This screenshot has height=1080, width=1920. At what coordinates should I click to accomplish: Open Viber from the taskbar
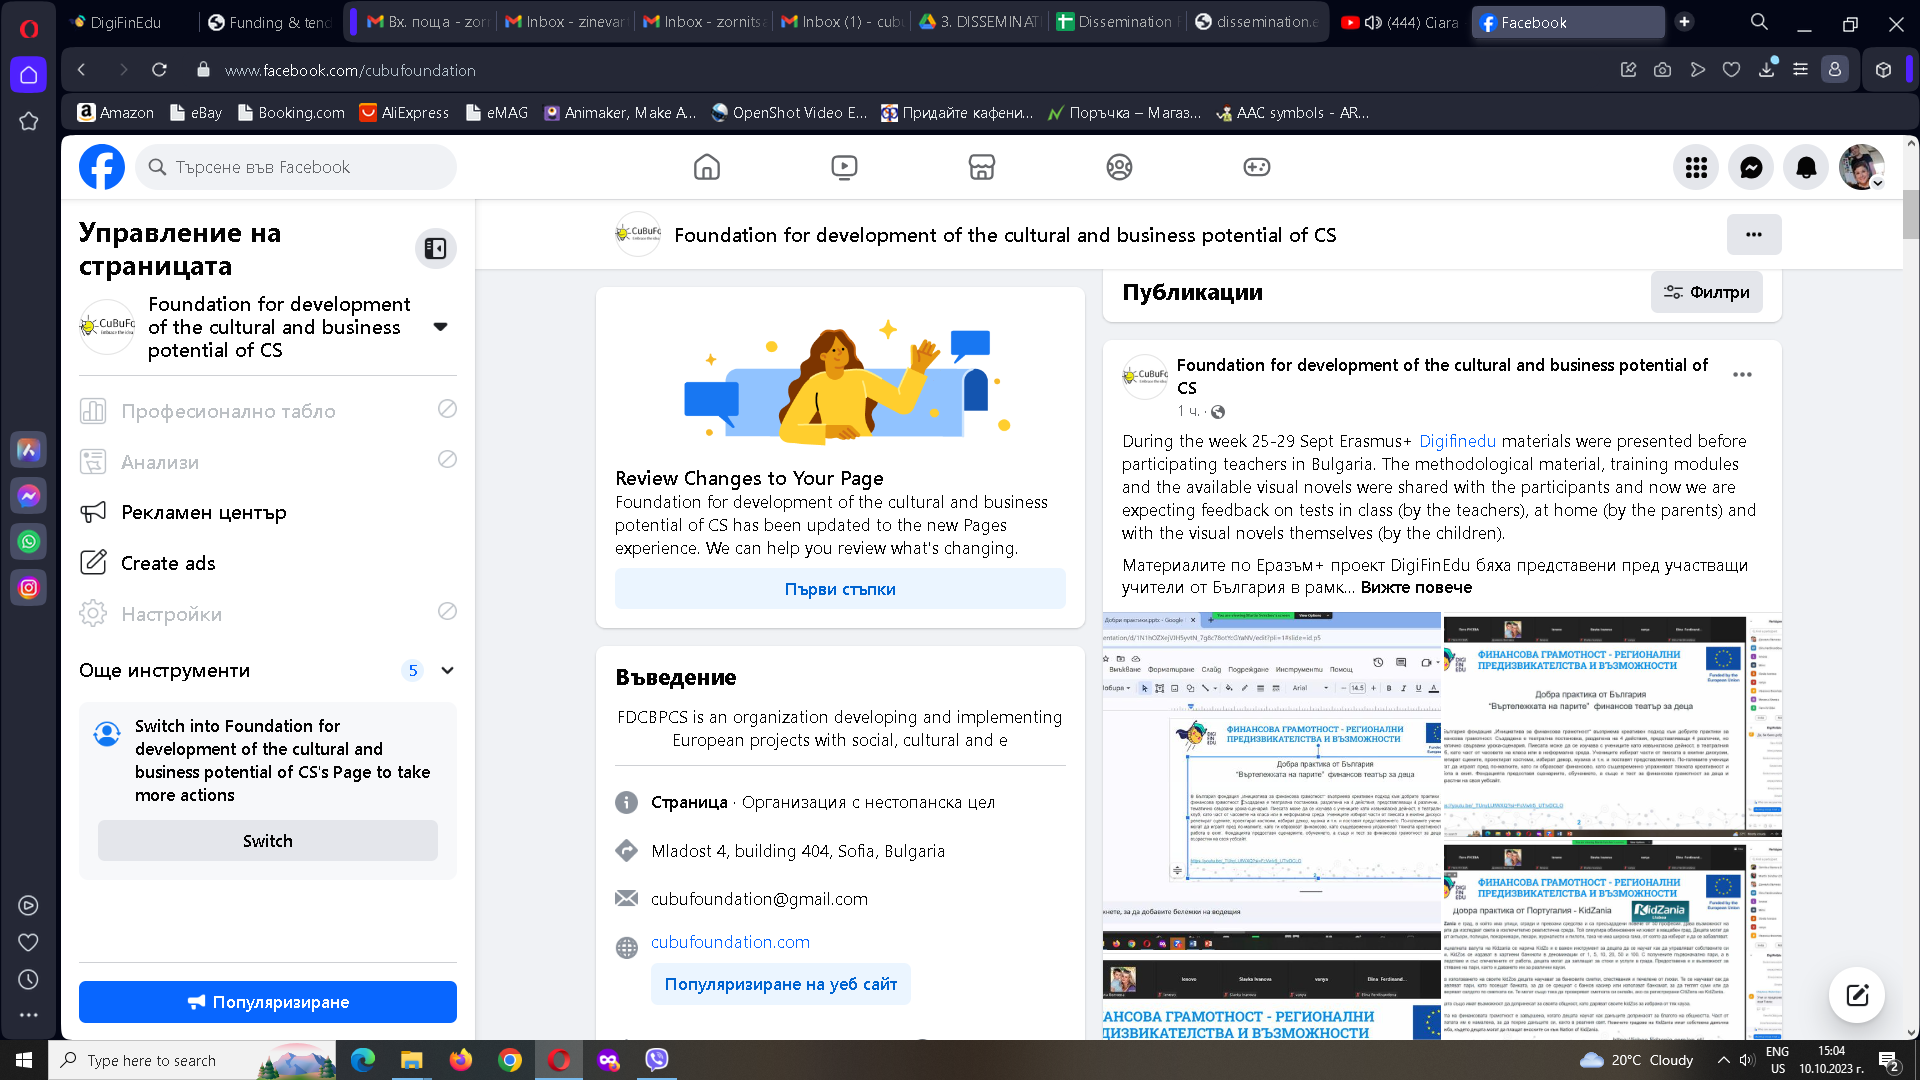pos(657,1060)
